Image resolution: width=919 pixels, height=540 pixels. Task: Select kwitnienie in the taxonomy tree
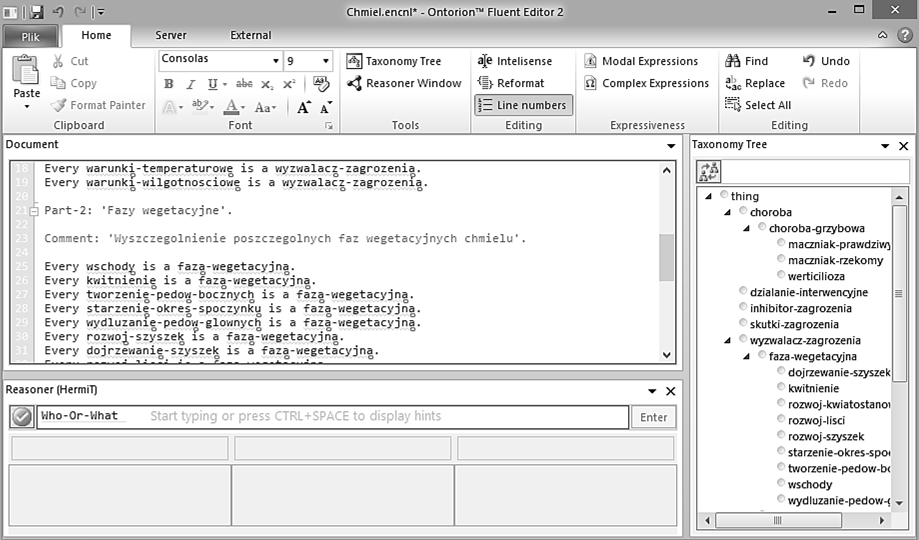[x=813, y=388]
